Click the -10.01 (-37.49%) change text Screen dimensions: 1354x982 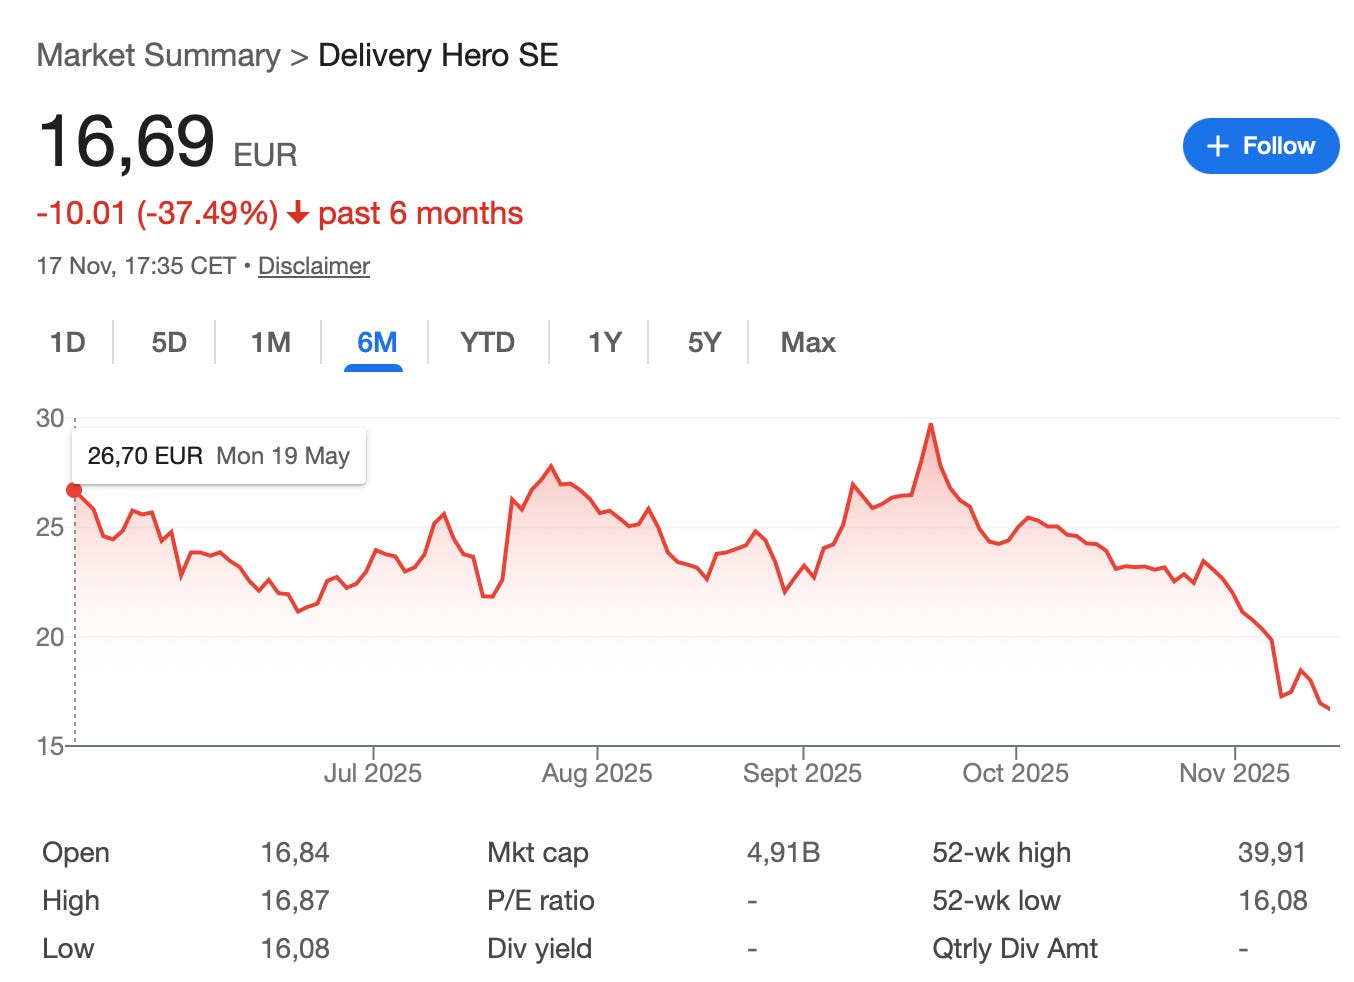pos(157,213)
